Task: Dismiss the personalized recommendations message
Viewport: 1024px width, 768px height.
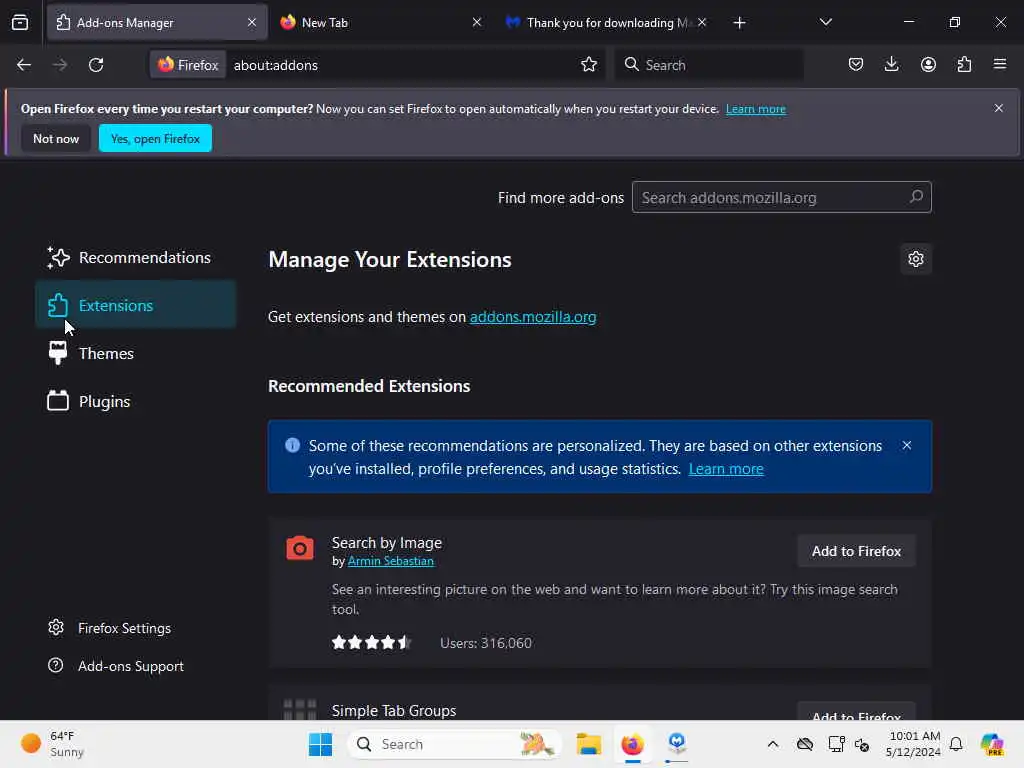Action: pos(906,445)
